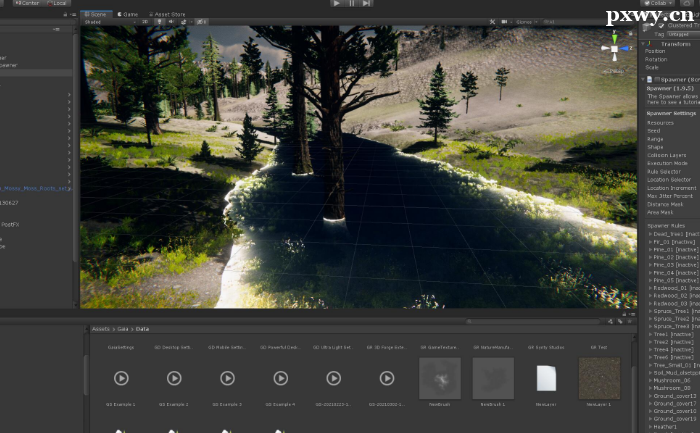Click the Gaia breadcrumb in Project panel
The image size is (700, 433).
tap(122, 329)
